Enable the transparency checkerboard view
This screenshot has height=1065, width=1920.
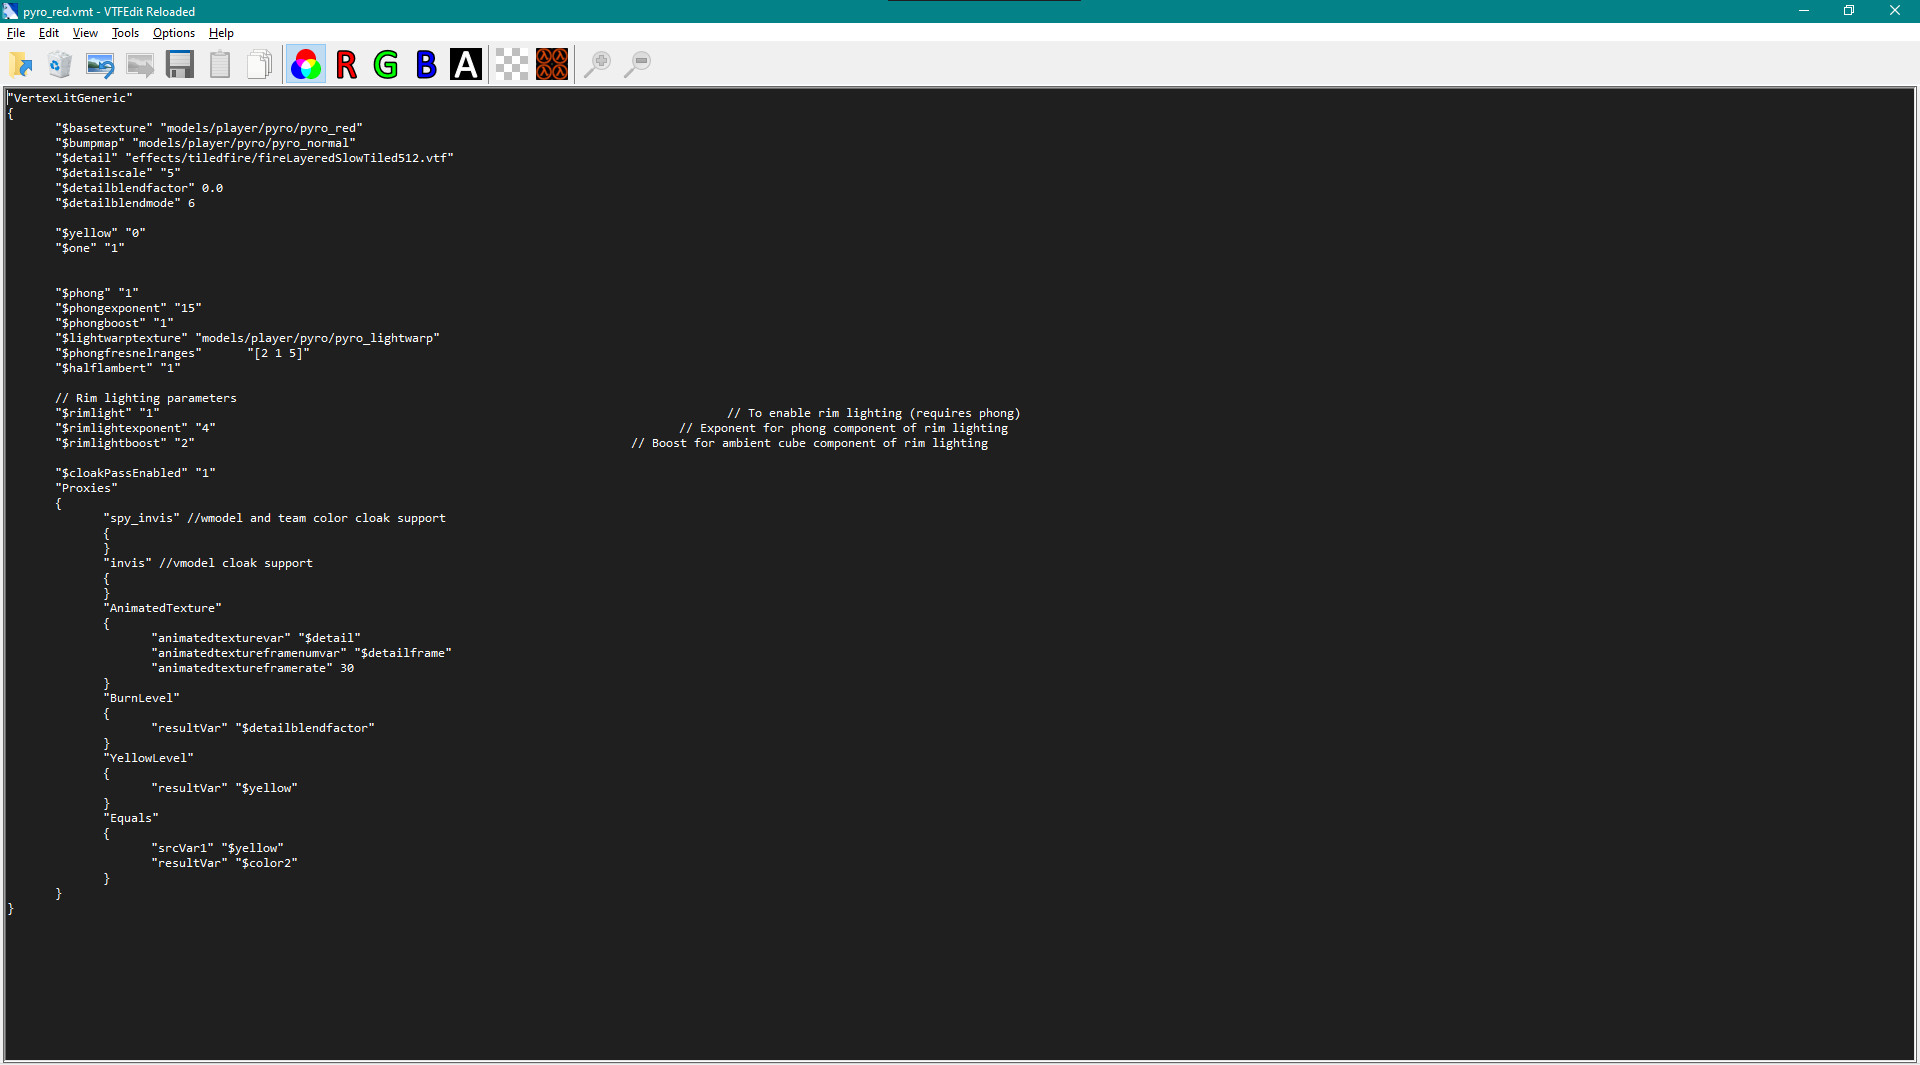pos(512,64)
